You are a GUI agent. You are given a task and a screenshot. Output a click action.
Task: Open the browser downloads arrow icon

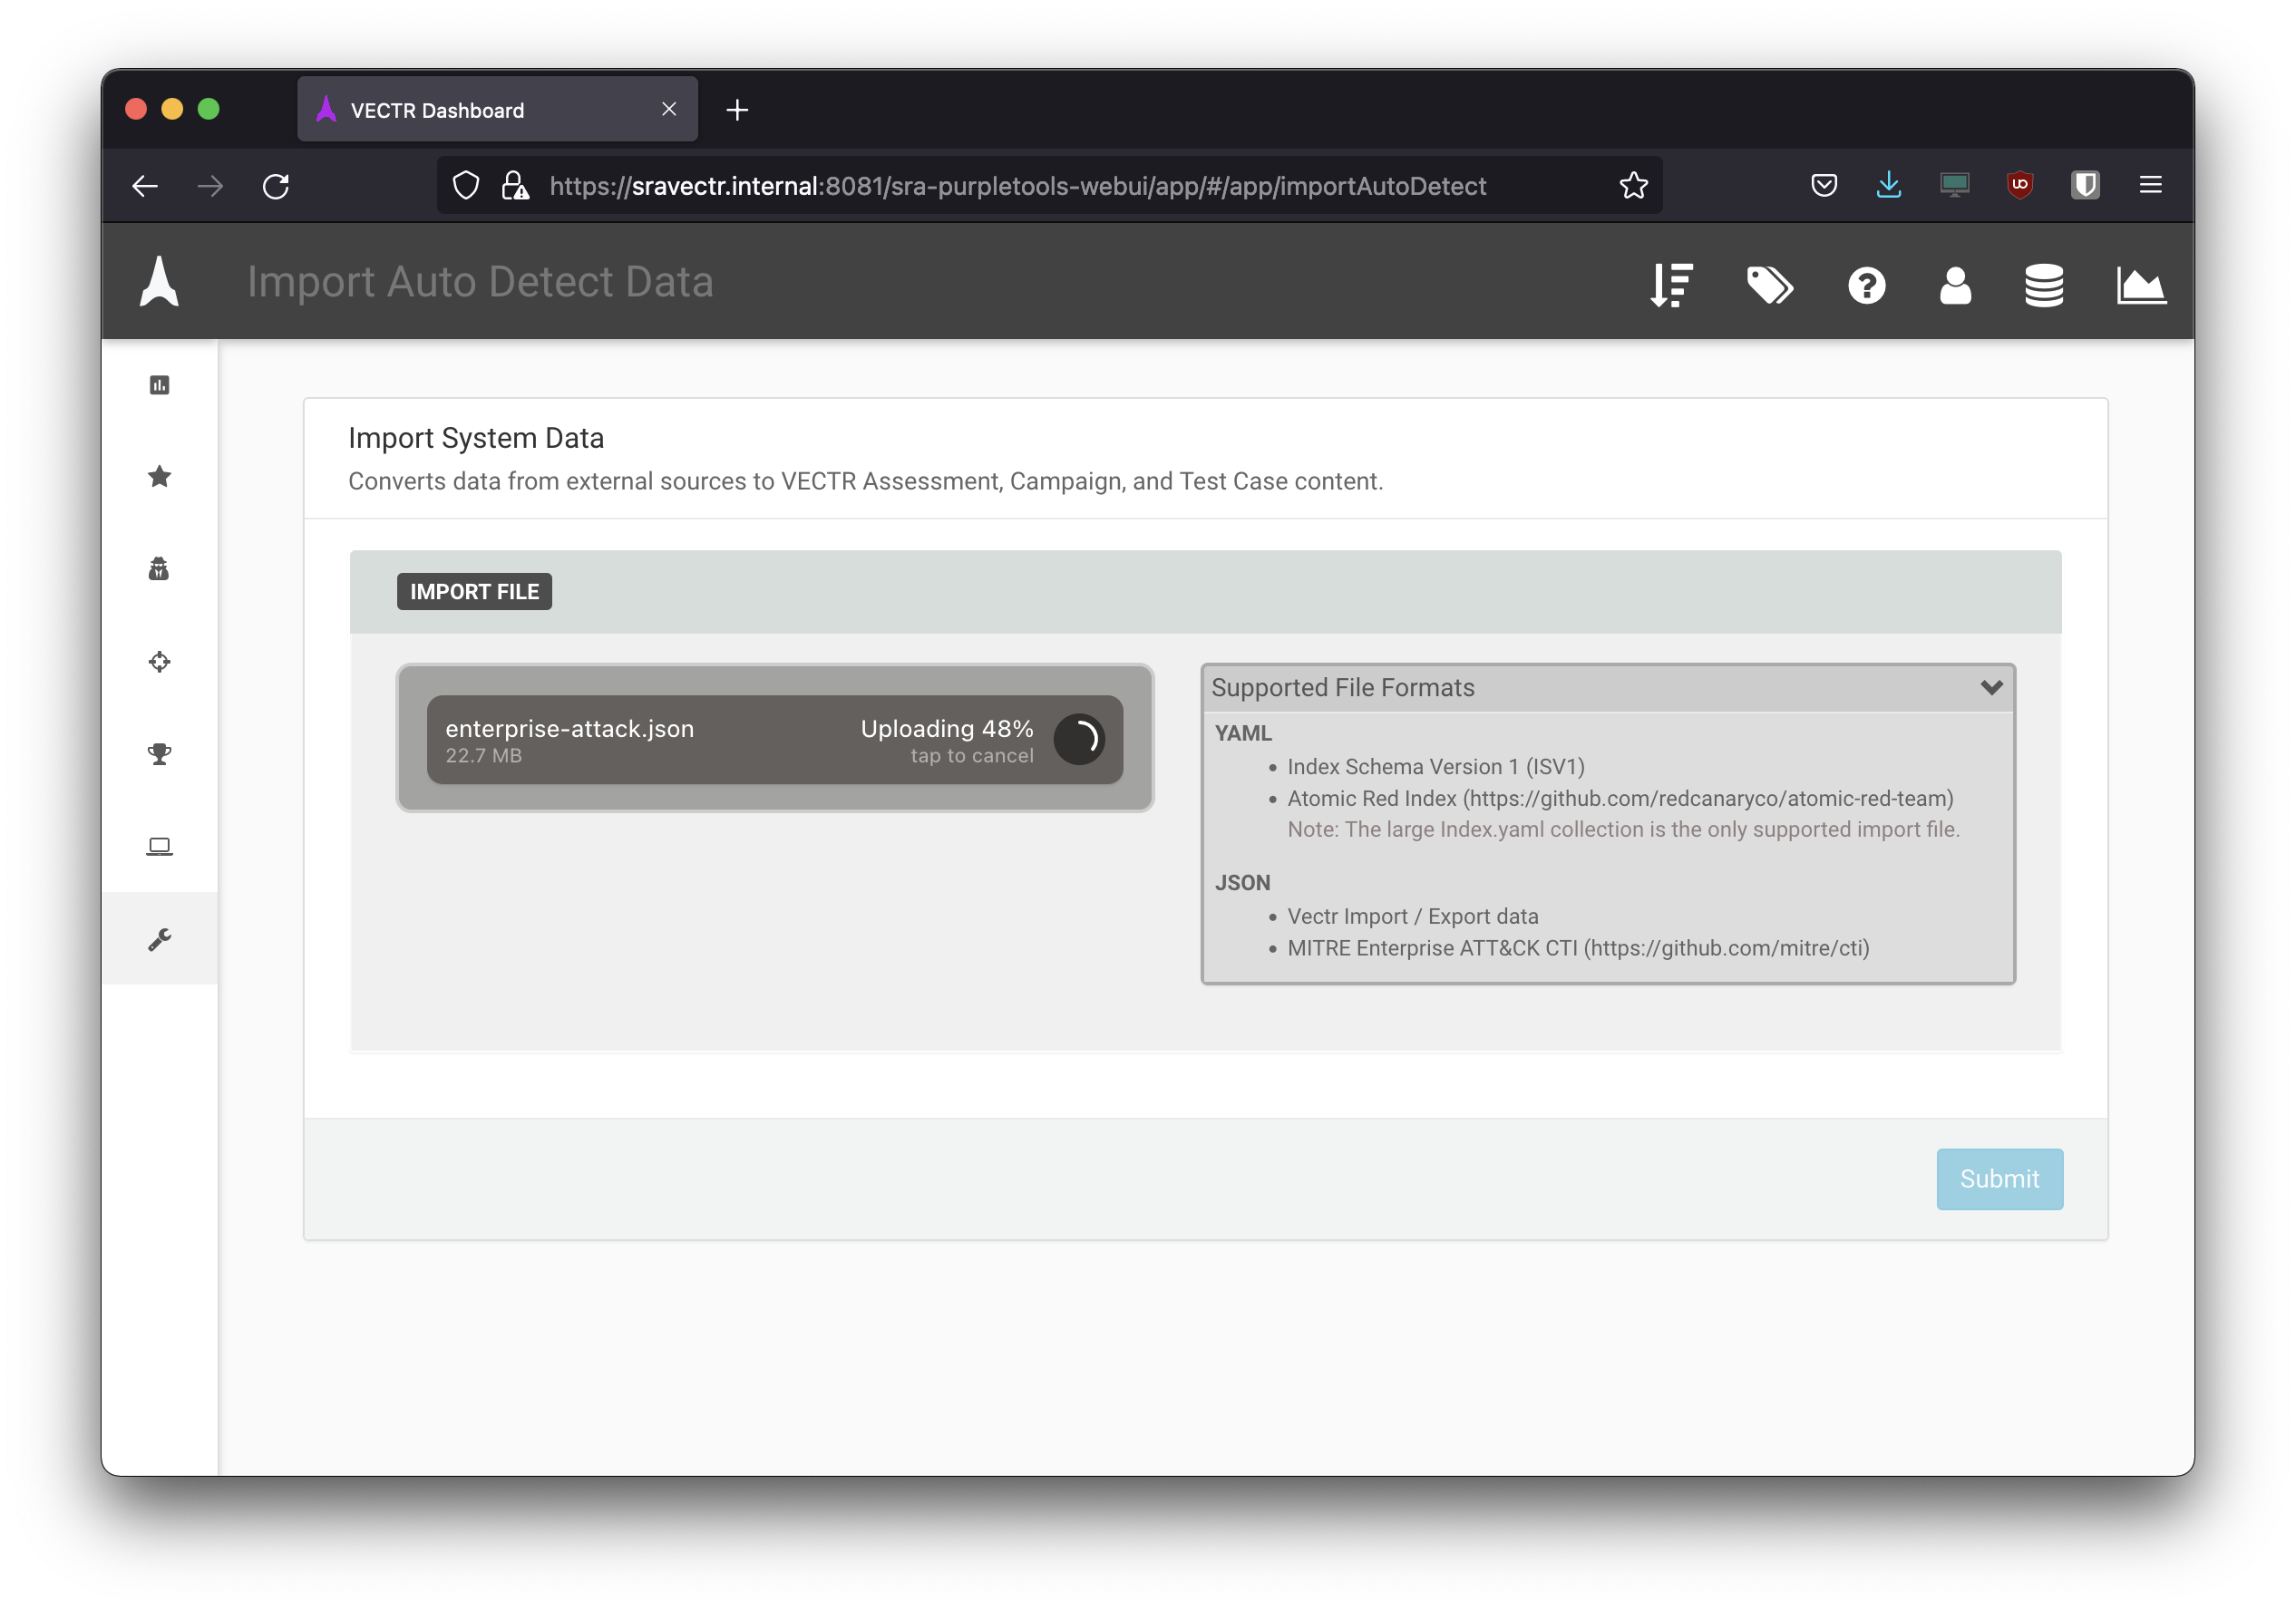[1888, 185]
